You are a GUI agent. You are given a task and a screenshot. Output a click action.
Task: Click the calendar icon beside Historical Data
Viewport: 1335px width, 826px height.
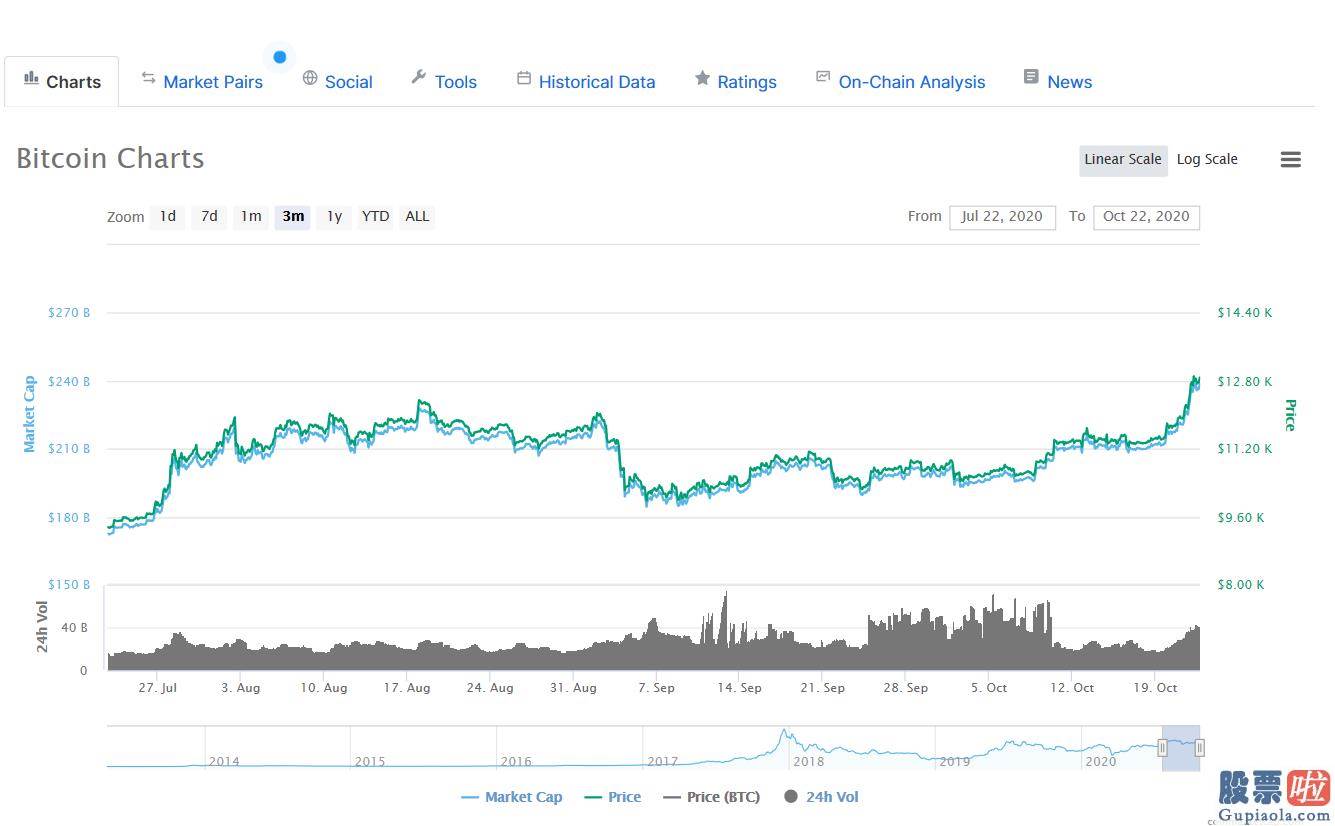pyautogui.click(x=523, y=78)
